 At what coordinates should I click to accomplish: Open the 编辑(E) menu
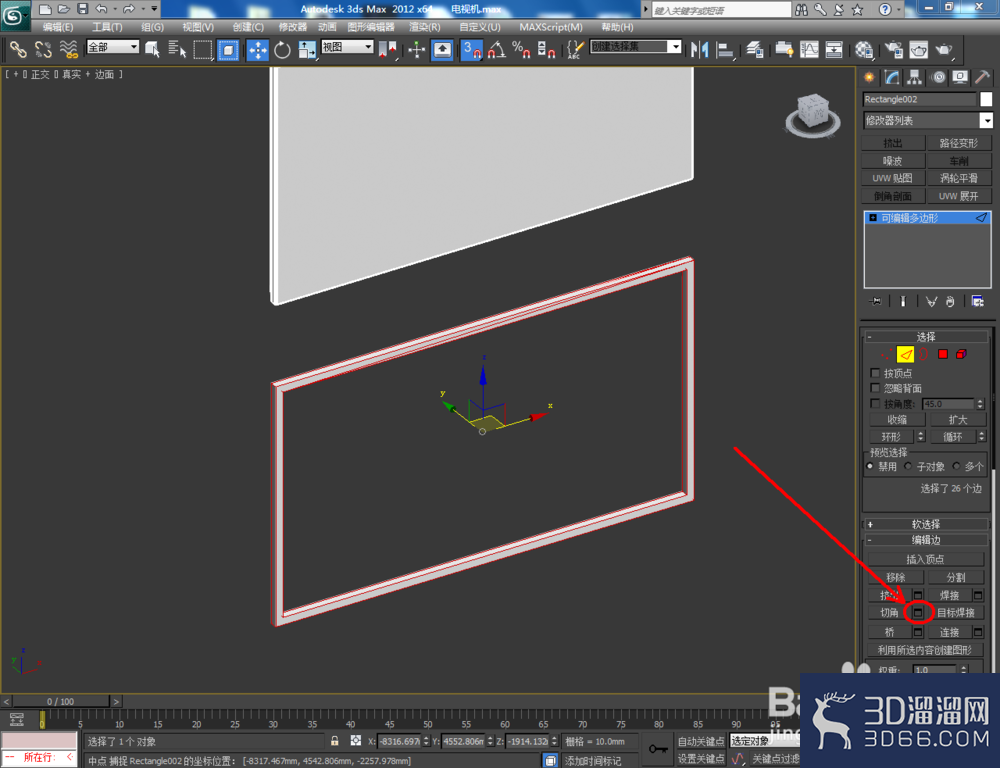(x=58, y=27)
